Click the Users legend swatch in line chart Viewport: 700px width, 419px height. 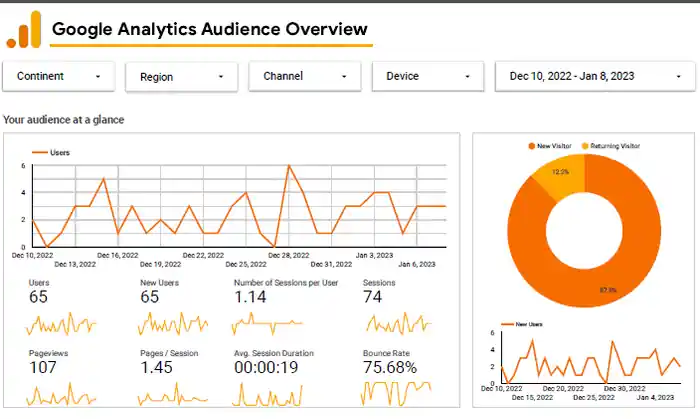40,153
